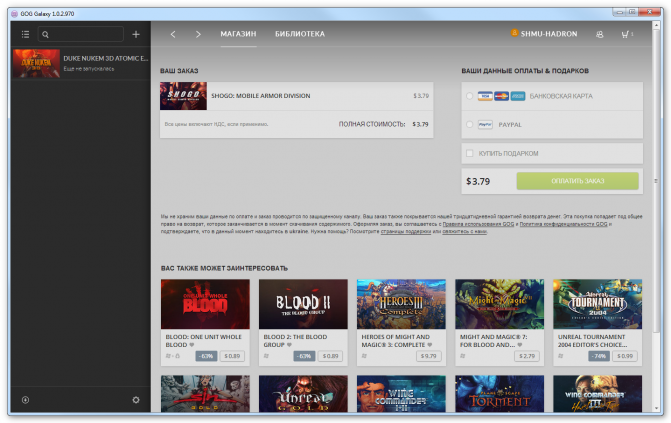Open the Blood: One Unit Whole Blood thumbnail

[205, 304]
